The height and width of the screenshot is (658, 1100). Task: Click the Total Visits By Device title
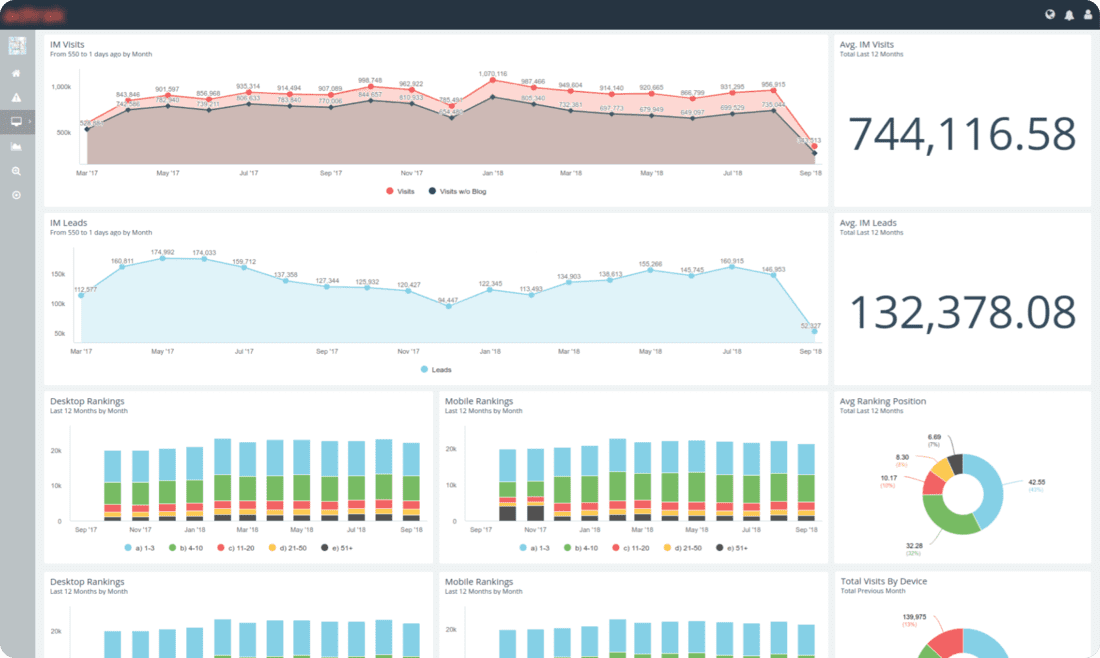(884, 582)
